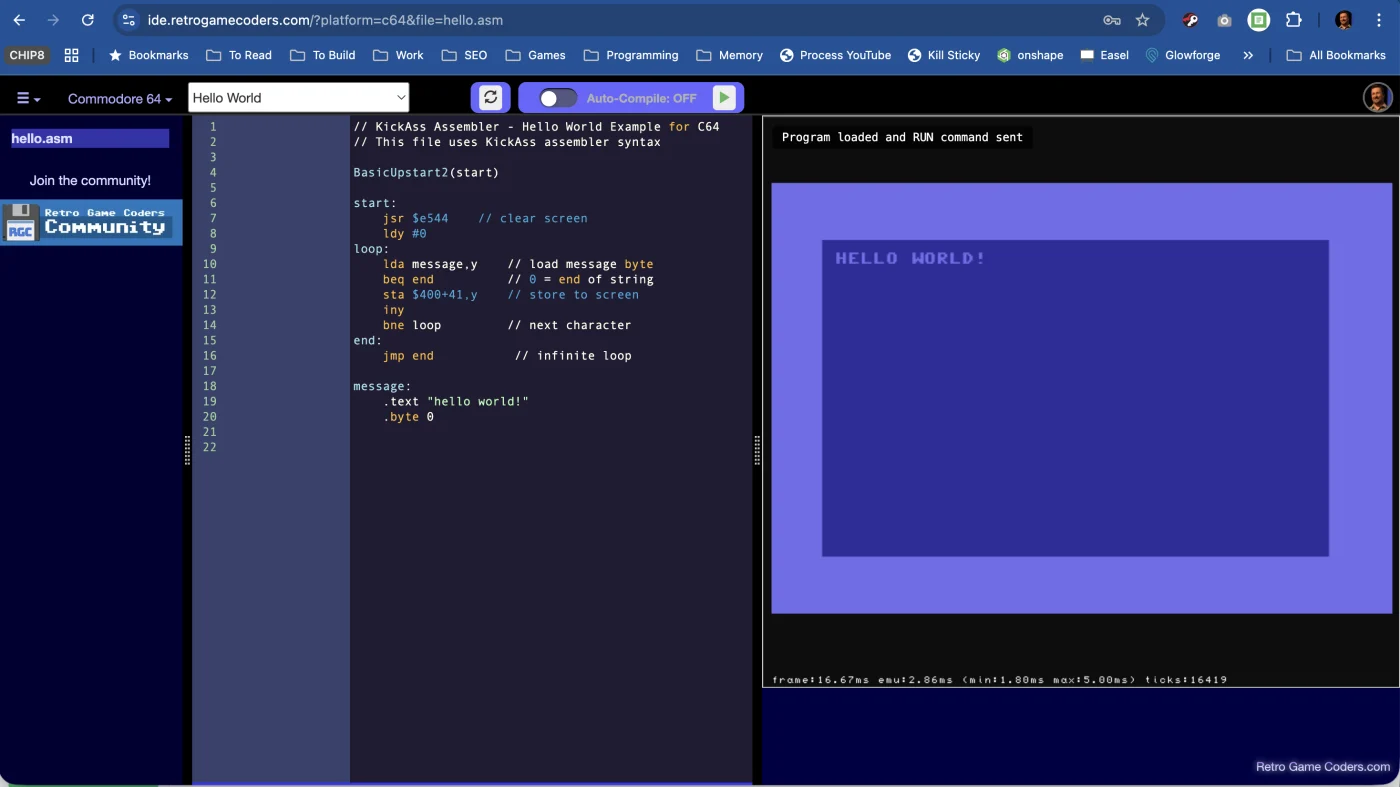
Task: Open the Kill Sticky bookmark
Action: [x=943, y=55]
